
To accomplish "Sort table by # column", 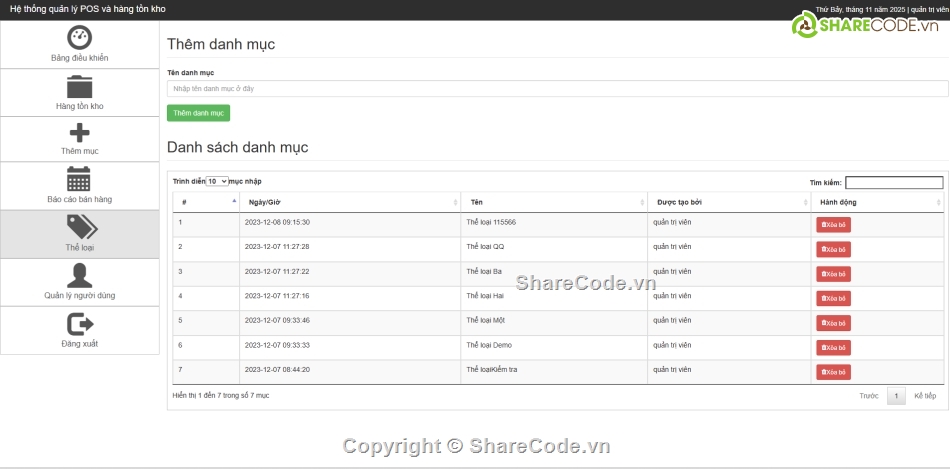I will (x=206, y=202).
